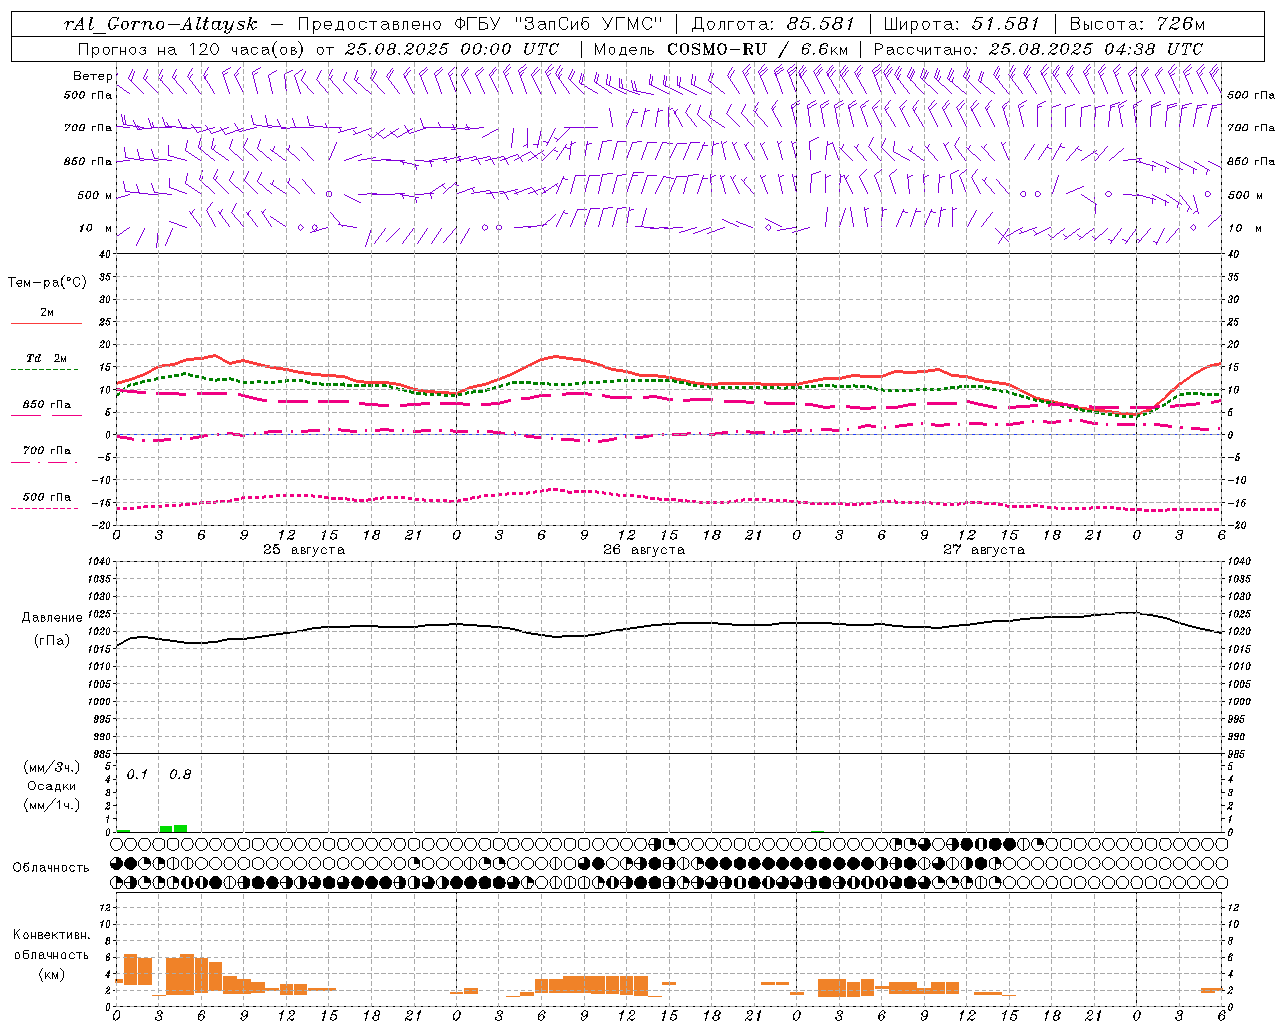Click the "25 августа" date label
The width and height of the screenshot is (1280, 1024).
pyautogui.click(x=304, y=550)
